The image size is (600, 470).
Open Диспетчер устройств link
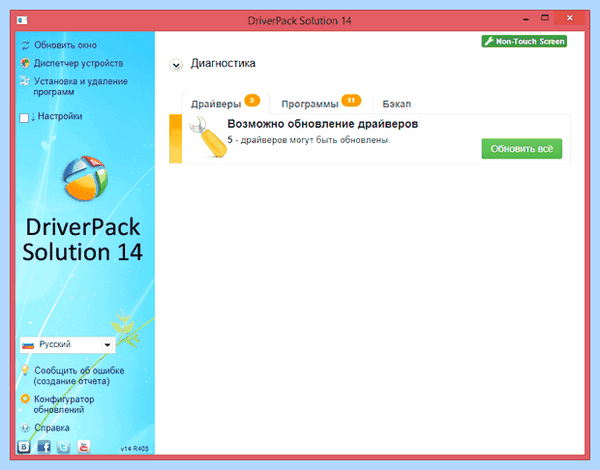click(78, 63)
